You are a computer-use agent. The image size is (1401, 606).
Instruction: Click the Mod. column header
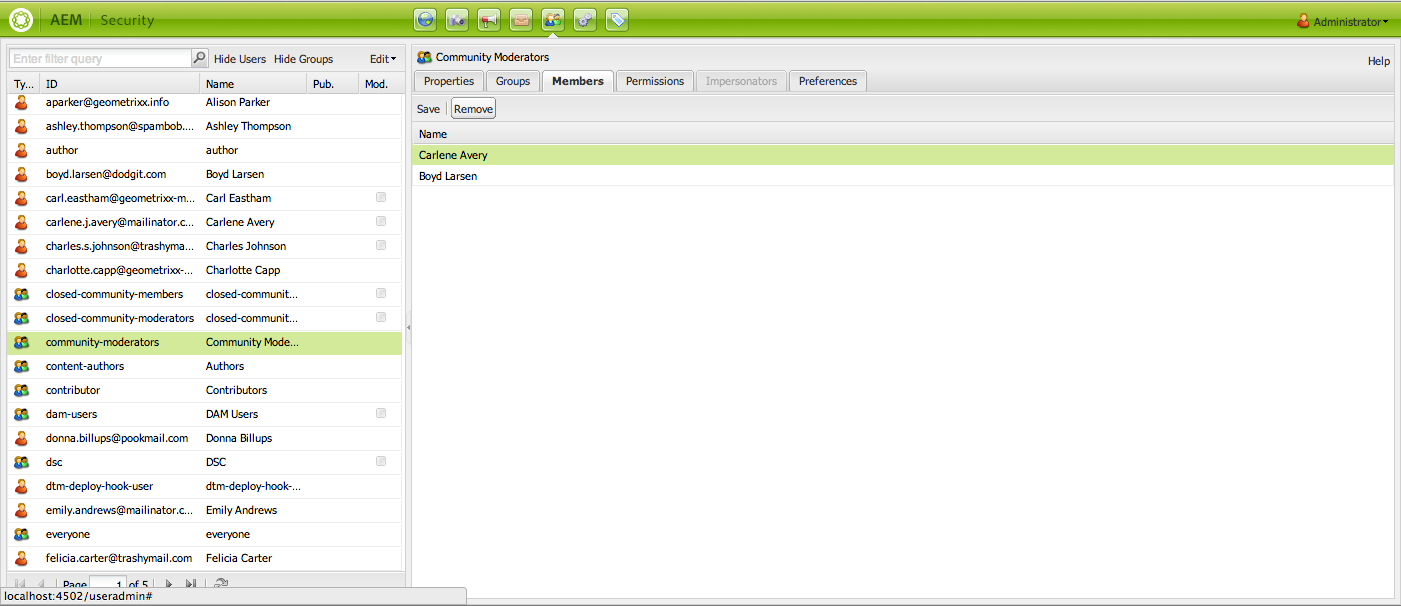[x=380, y=84]
